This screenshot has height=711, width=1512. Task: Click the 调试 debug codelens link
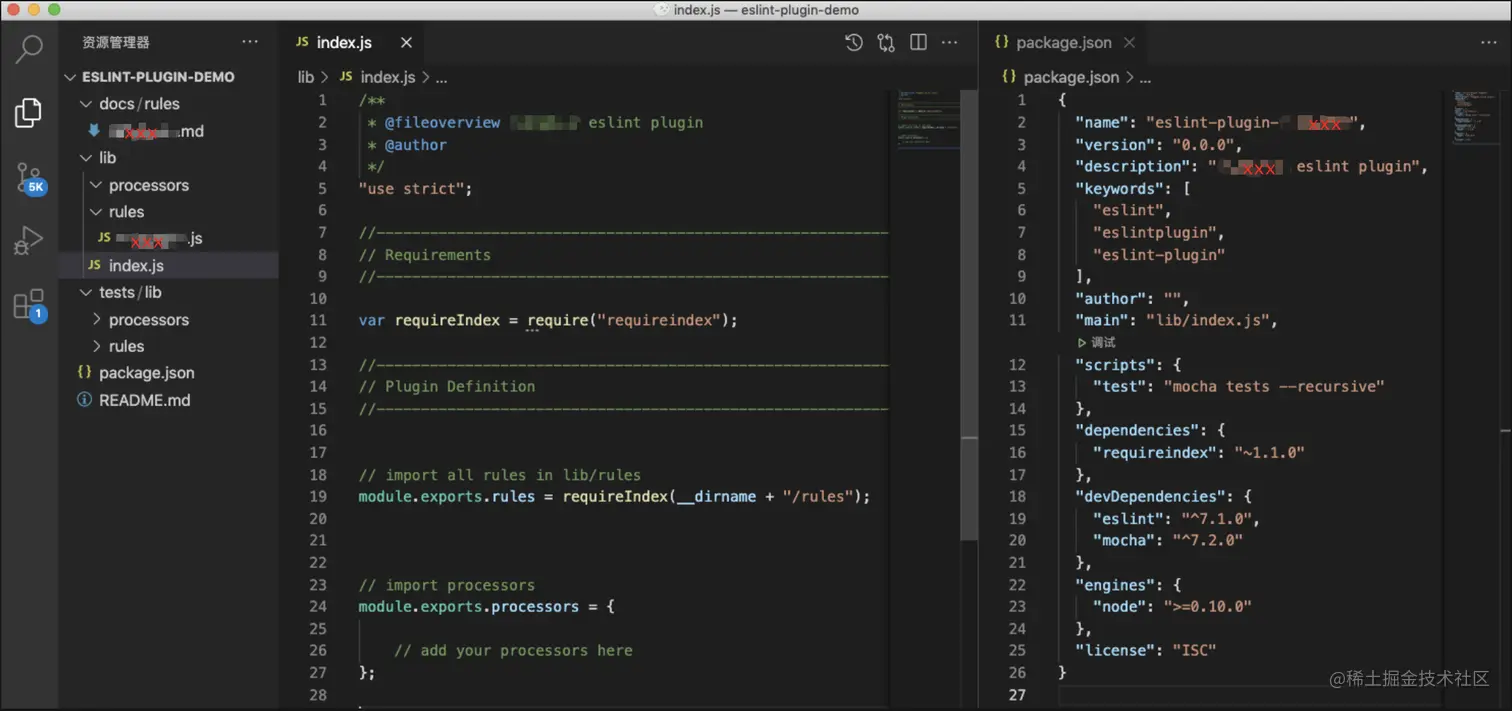1103,343
